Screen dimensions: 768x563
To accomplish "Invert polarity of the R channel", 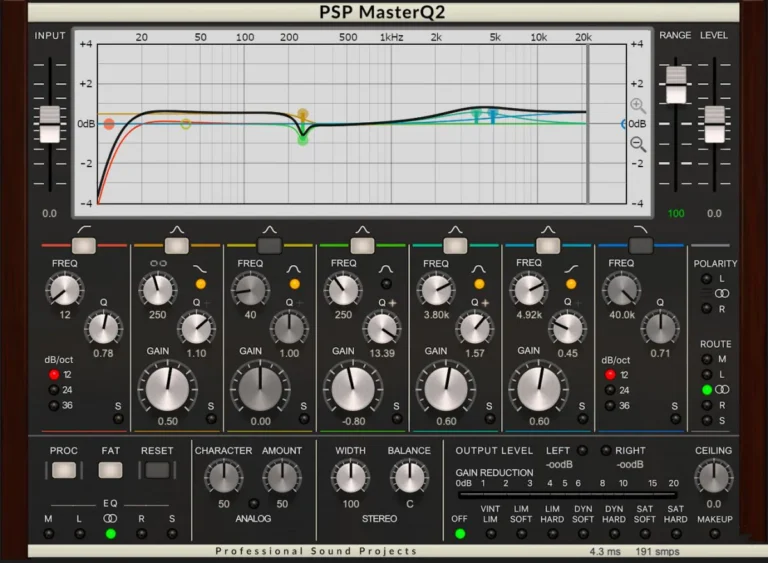I will point(706,309).
